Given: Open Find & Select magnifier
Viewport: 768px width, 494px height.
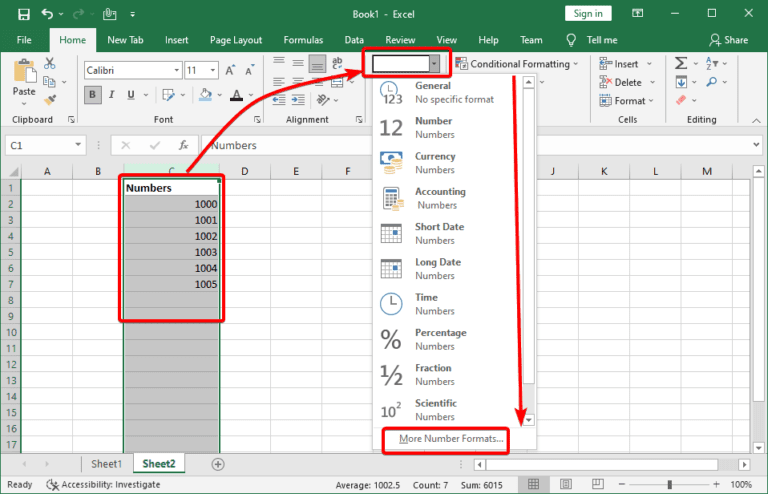Looking at the screenshot, I should pos(712,82).
